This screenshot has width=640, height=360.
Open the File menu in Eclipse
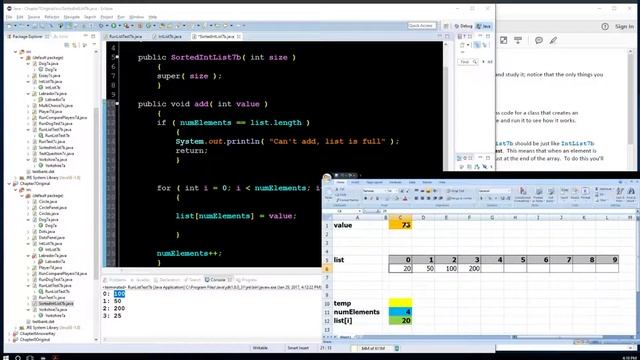(x=9, y=17)
